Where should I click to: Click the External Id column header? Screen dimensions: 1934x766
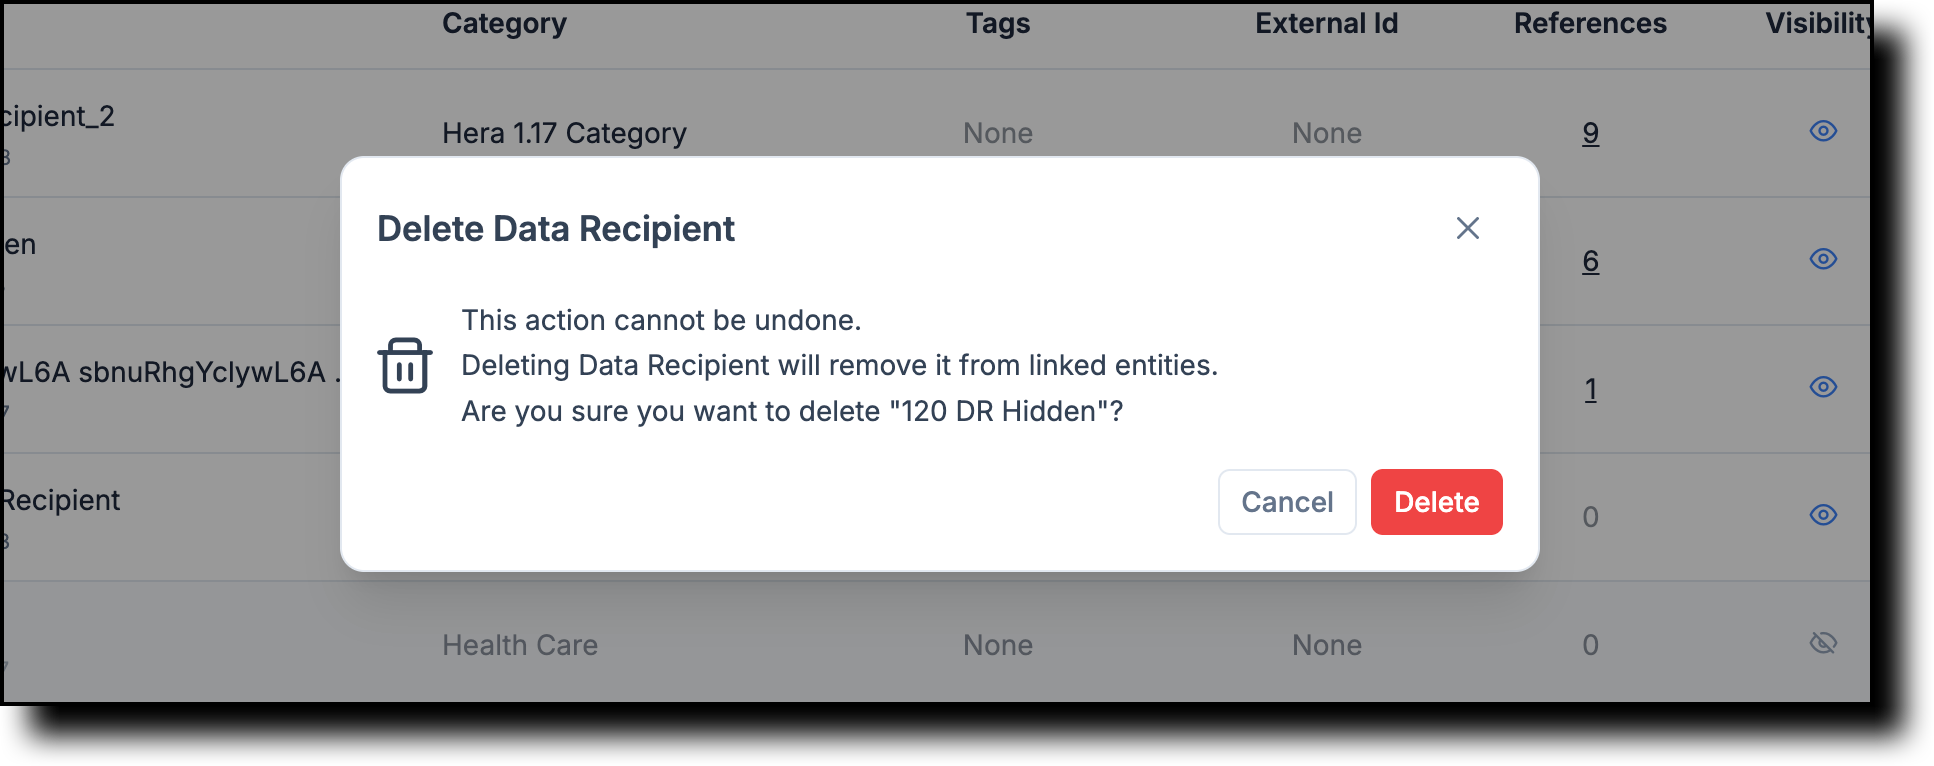tap(1326, 23)
